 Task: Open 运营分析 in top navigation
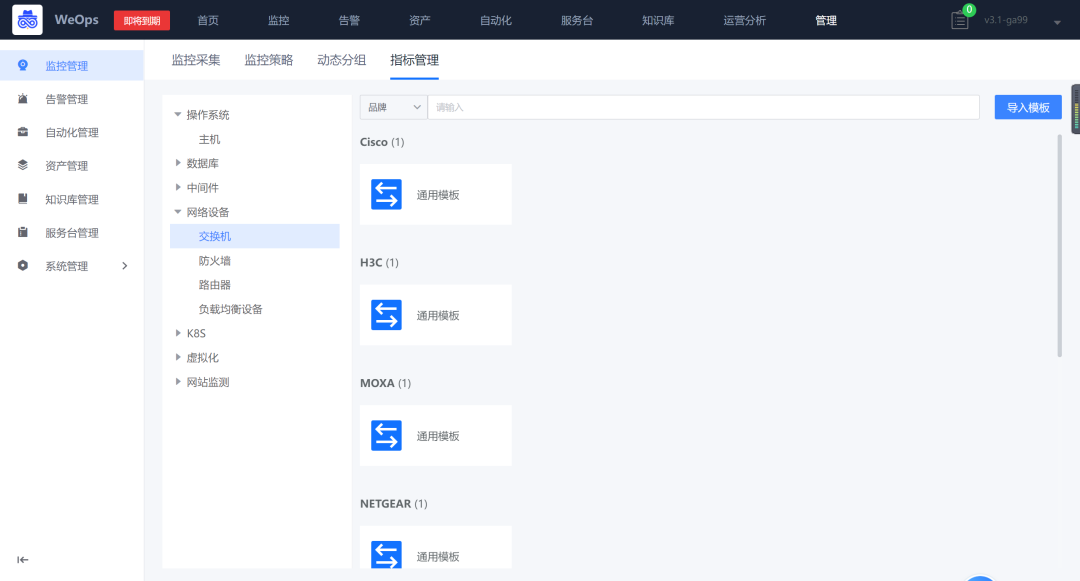tap(745, 21)
